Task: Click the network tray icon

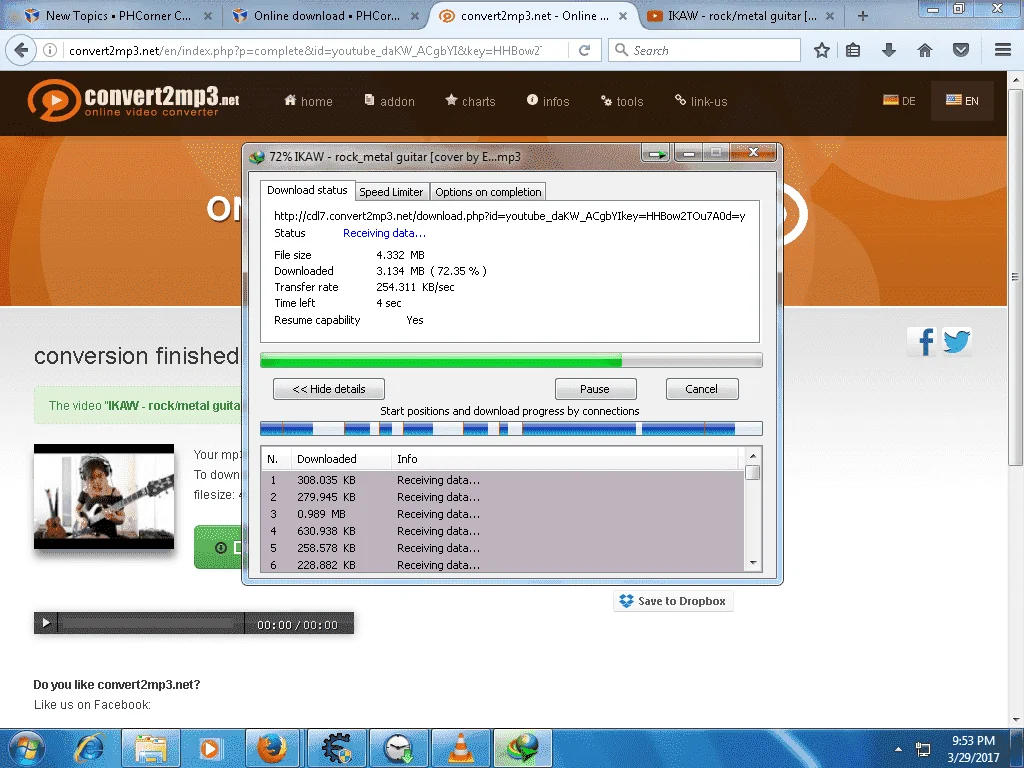Action: [923, 749]
